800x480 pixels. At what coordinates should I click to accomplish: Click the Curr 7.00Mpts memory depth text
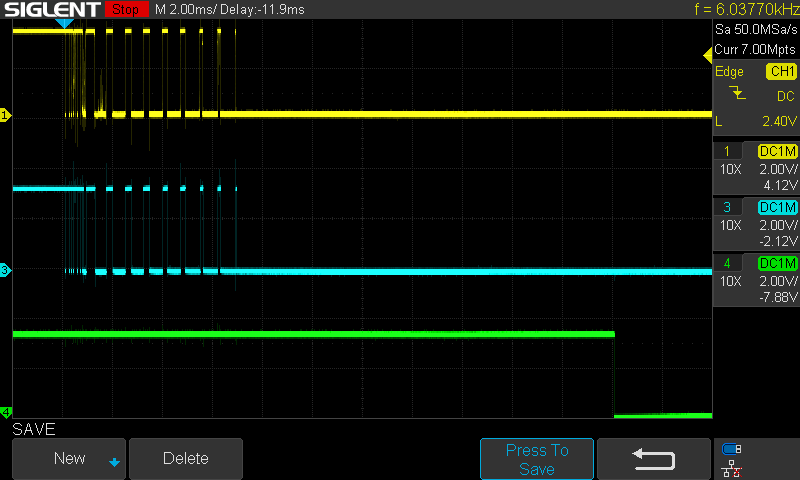pos(755,49)
